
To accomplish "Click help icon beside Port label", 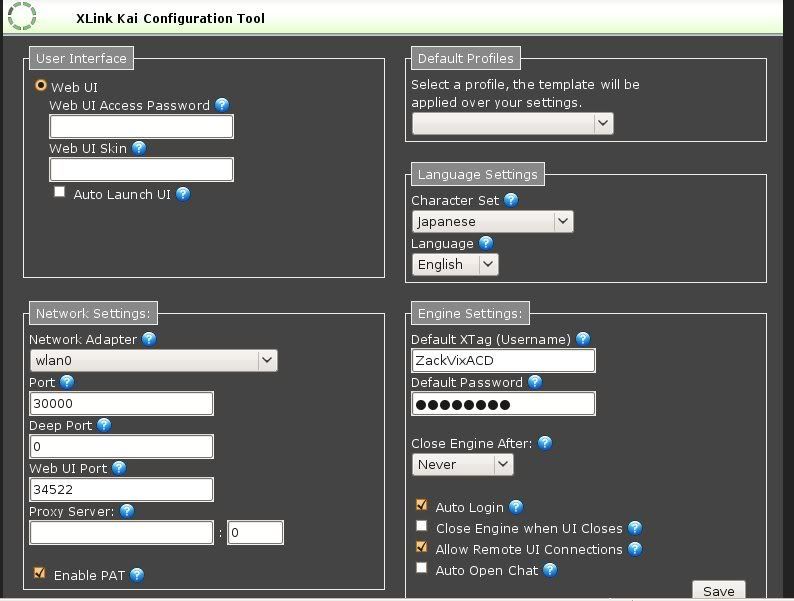I will pos(67,382).
